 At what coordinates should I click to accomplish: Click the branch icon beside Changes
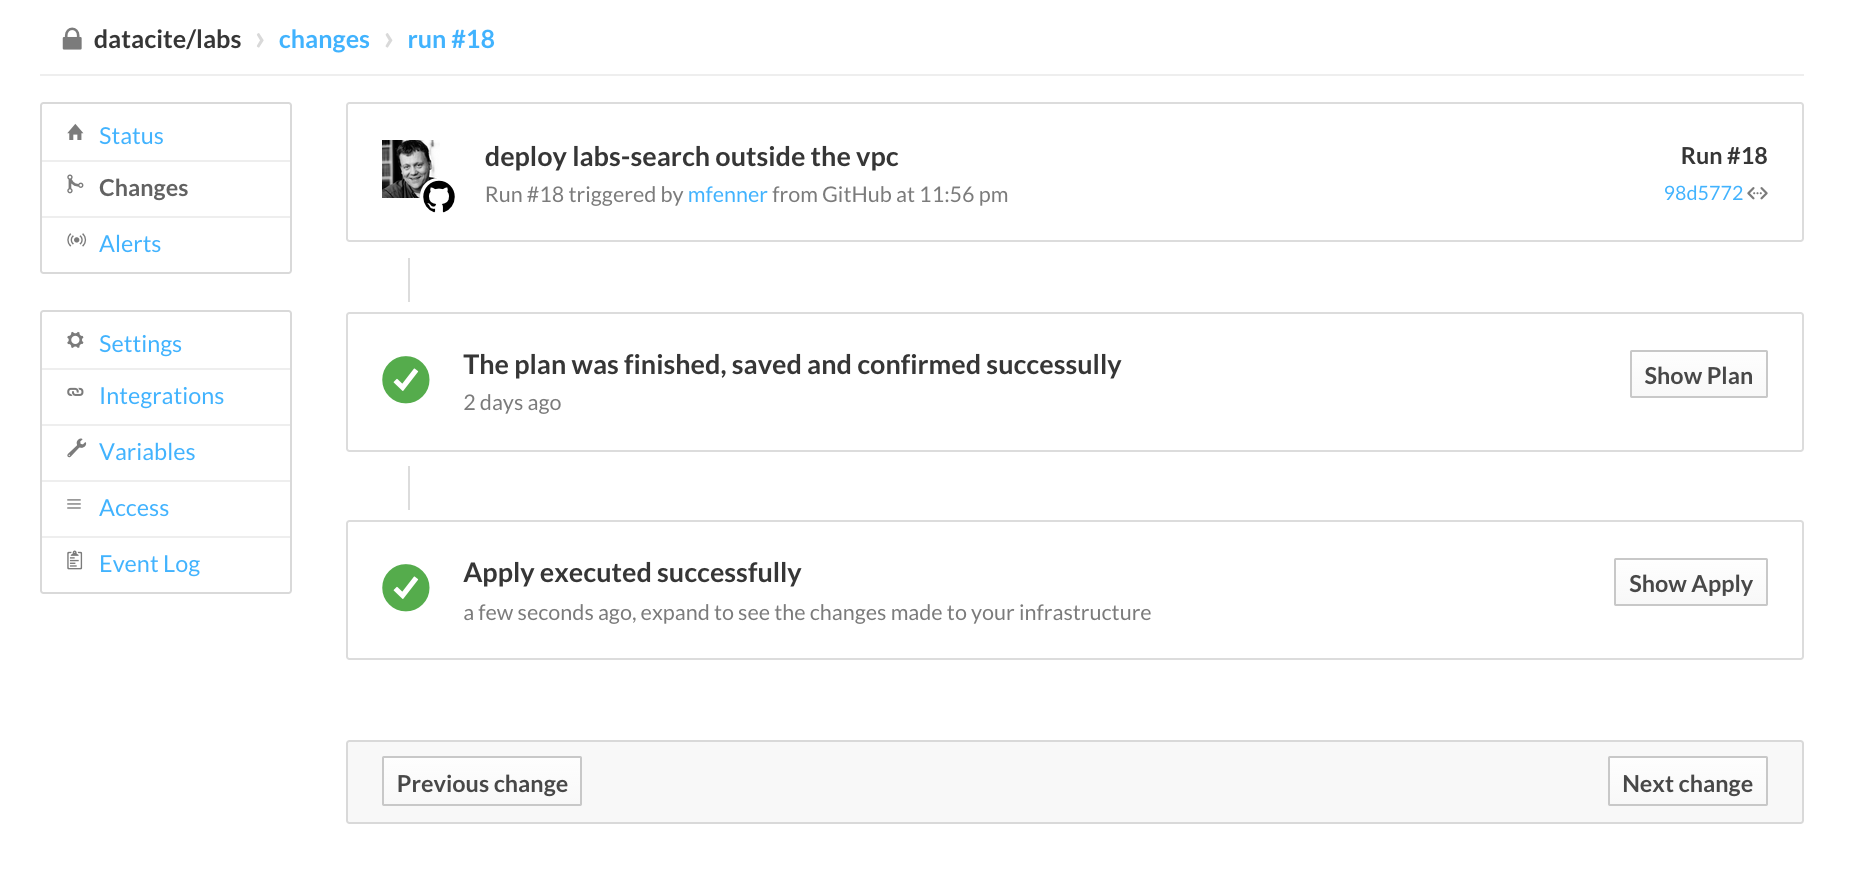tap(75, 184)
